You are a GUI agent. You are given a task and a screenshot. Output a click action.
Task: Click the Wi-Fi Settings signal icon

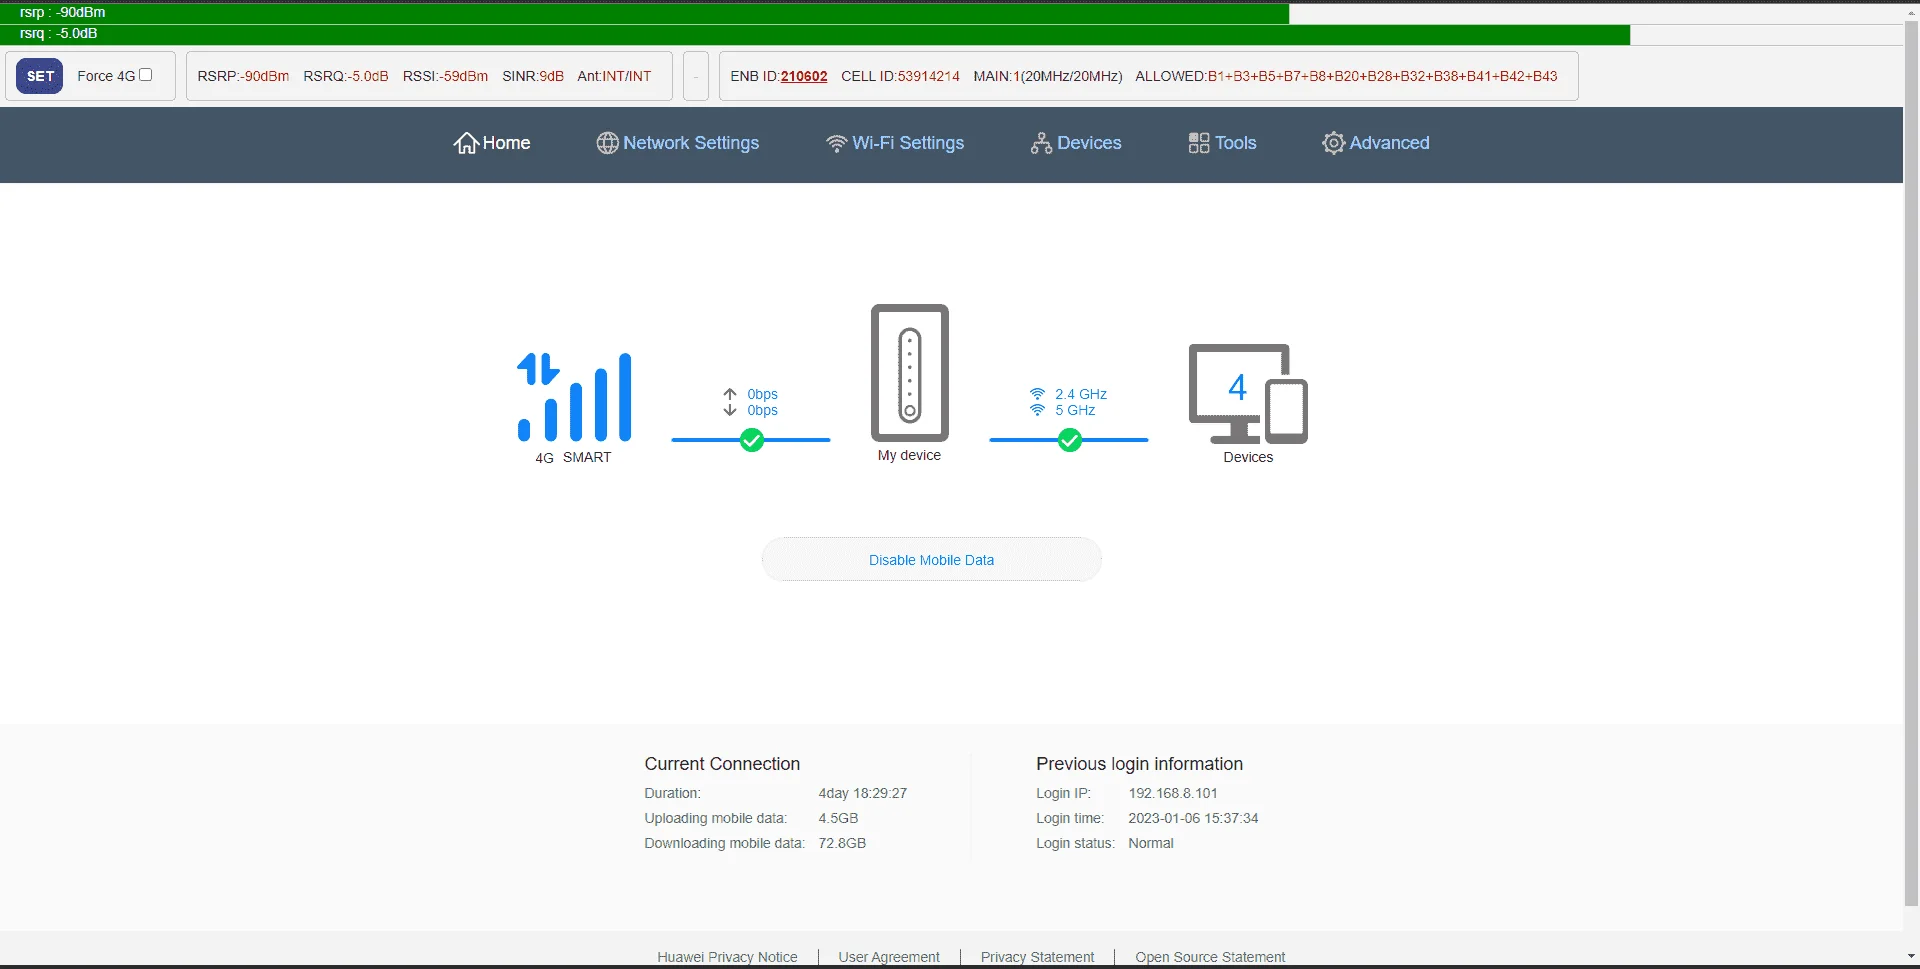pos(836,143)
